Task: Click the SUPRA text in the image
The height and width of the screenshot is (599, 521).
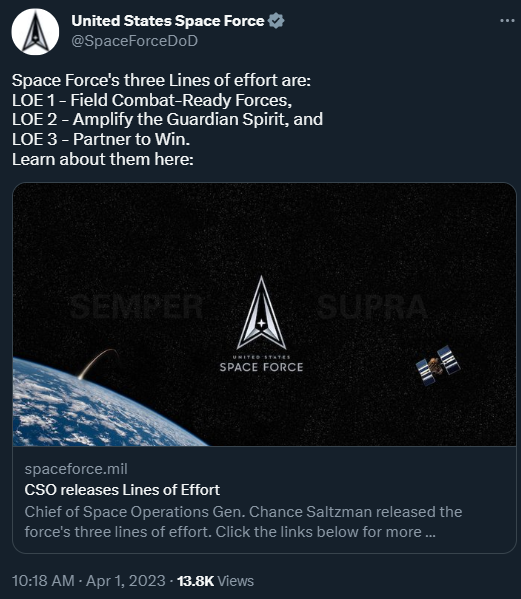Action: pos(372,306)
